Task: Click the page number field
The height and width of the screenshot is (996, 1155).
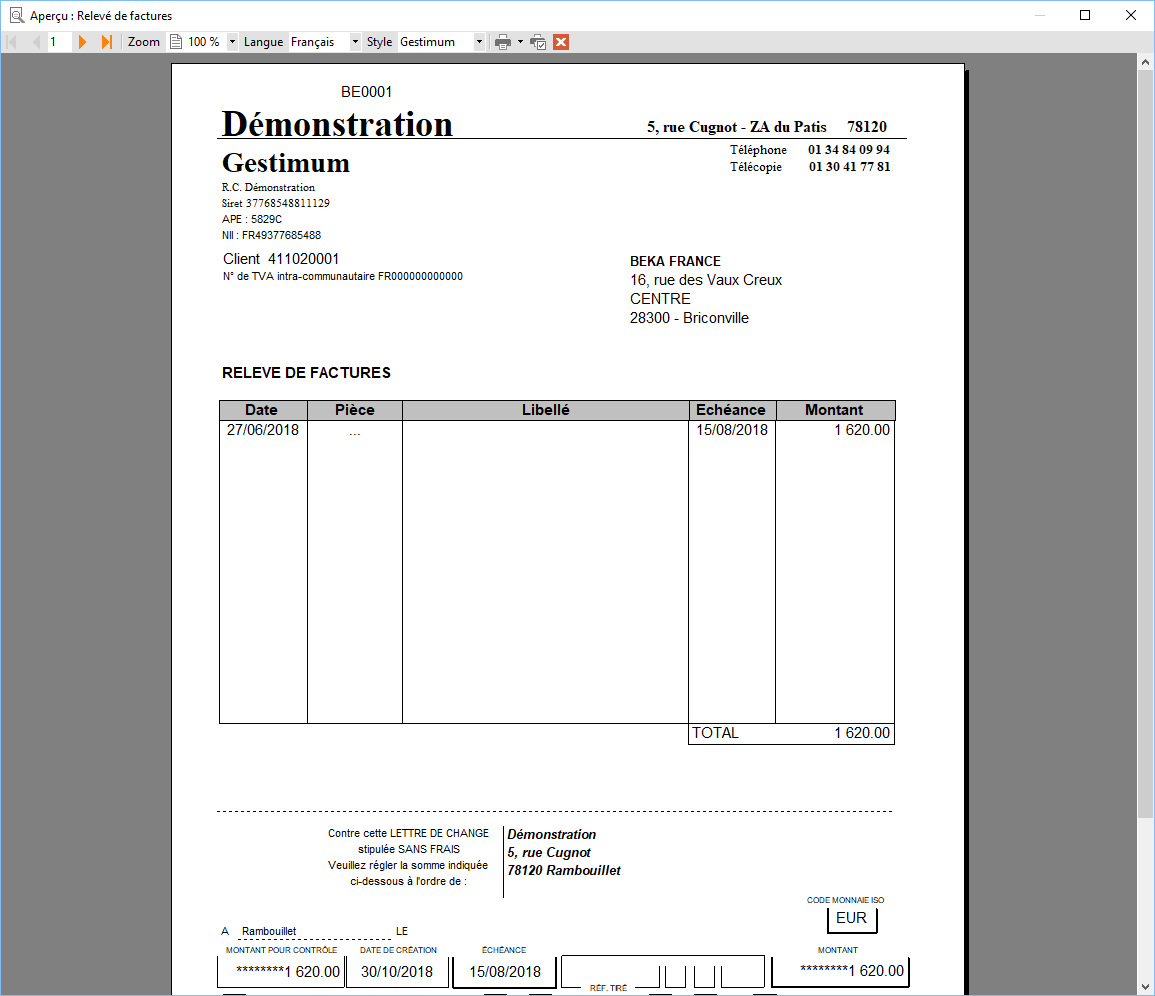Action: (x=59, y=42)
